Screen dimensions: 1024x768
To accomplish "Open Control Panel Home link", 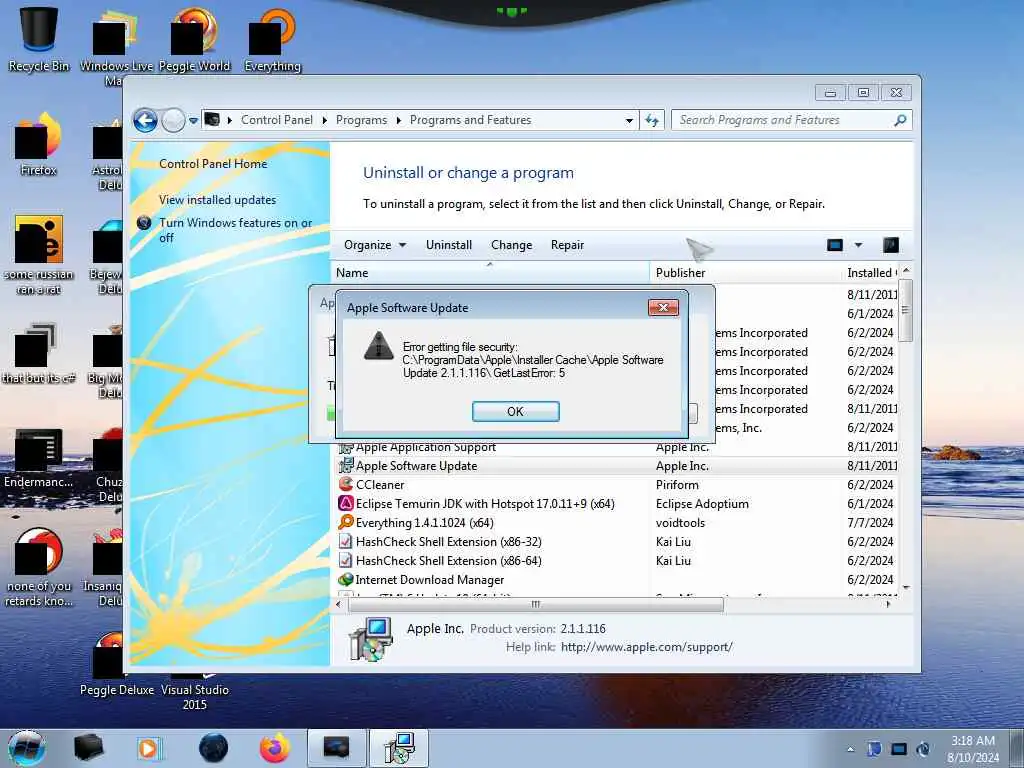I will click(213, 164).
